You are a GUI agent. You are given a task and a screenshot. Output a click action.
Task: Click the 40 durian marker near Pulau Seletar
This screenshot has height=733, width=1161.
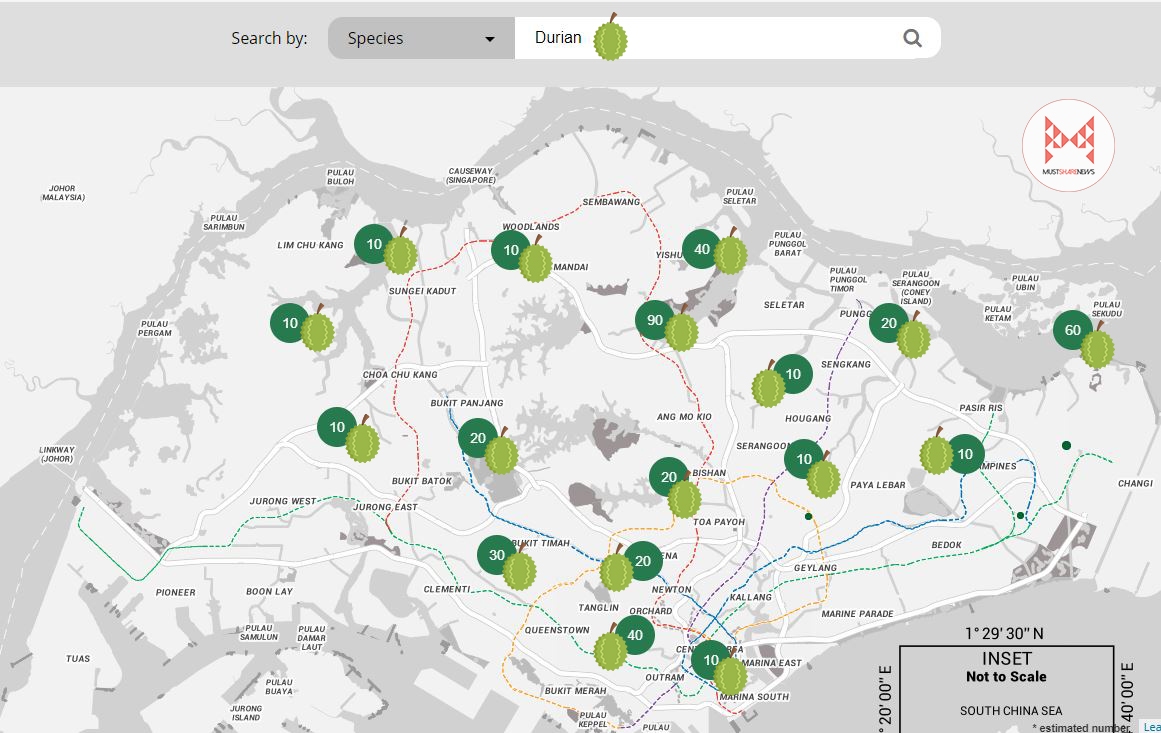pyautogui.click(x=702, y=250)
